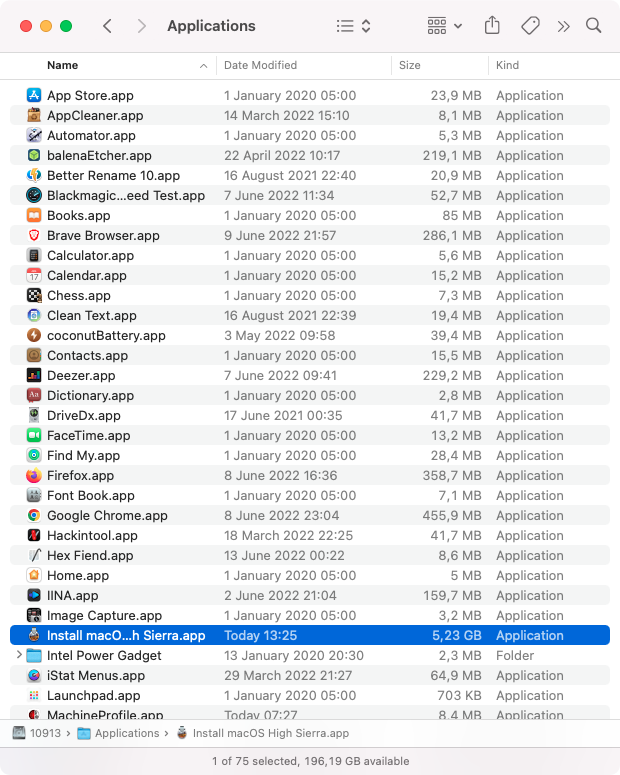The image size is (620, 775).
Task: Click the AppCleaner app icon
Action: tap(34, 115)
